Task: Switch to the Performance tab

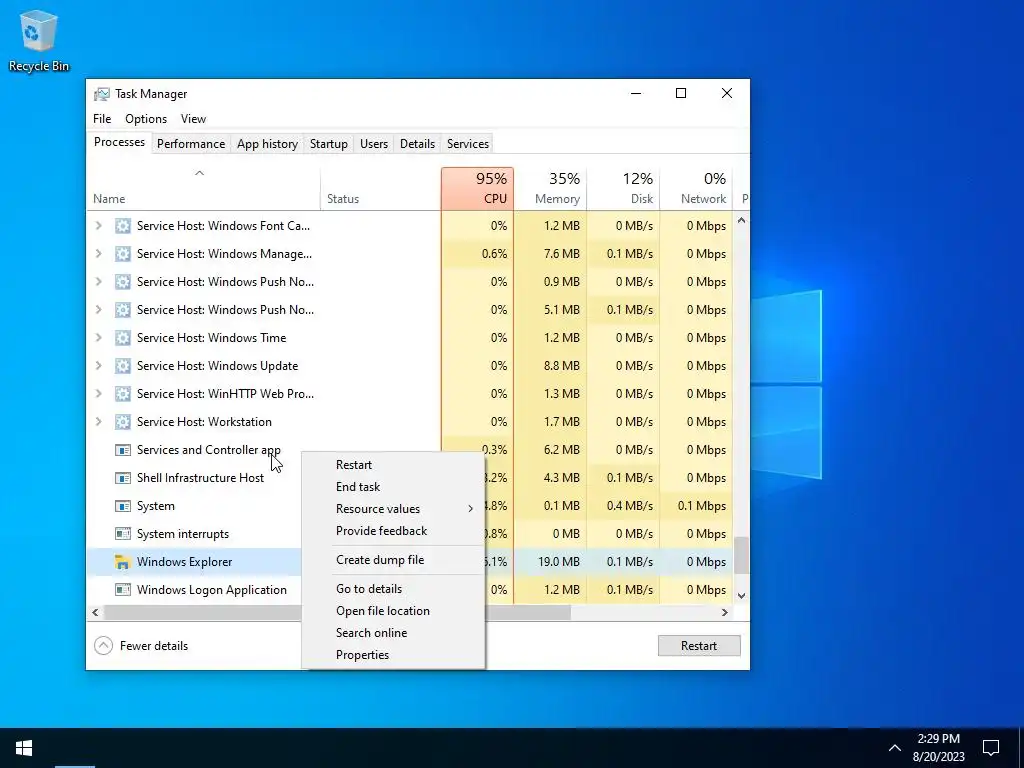Action: pyautogui.click(x=191, y=144)
